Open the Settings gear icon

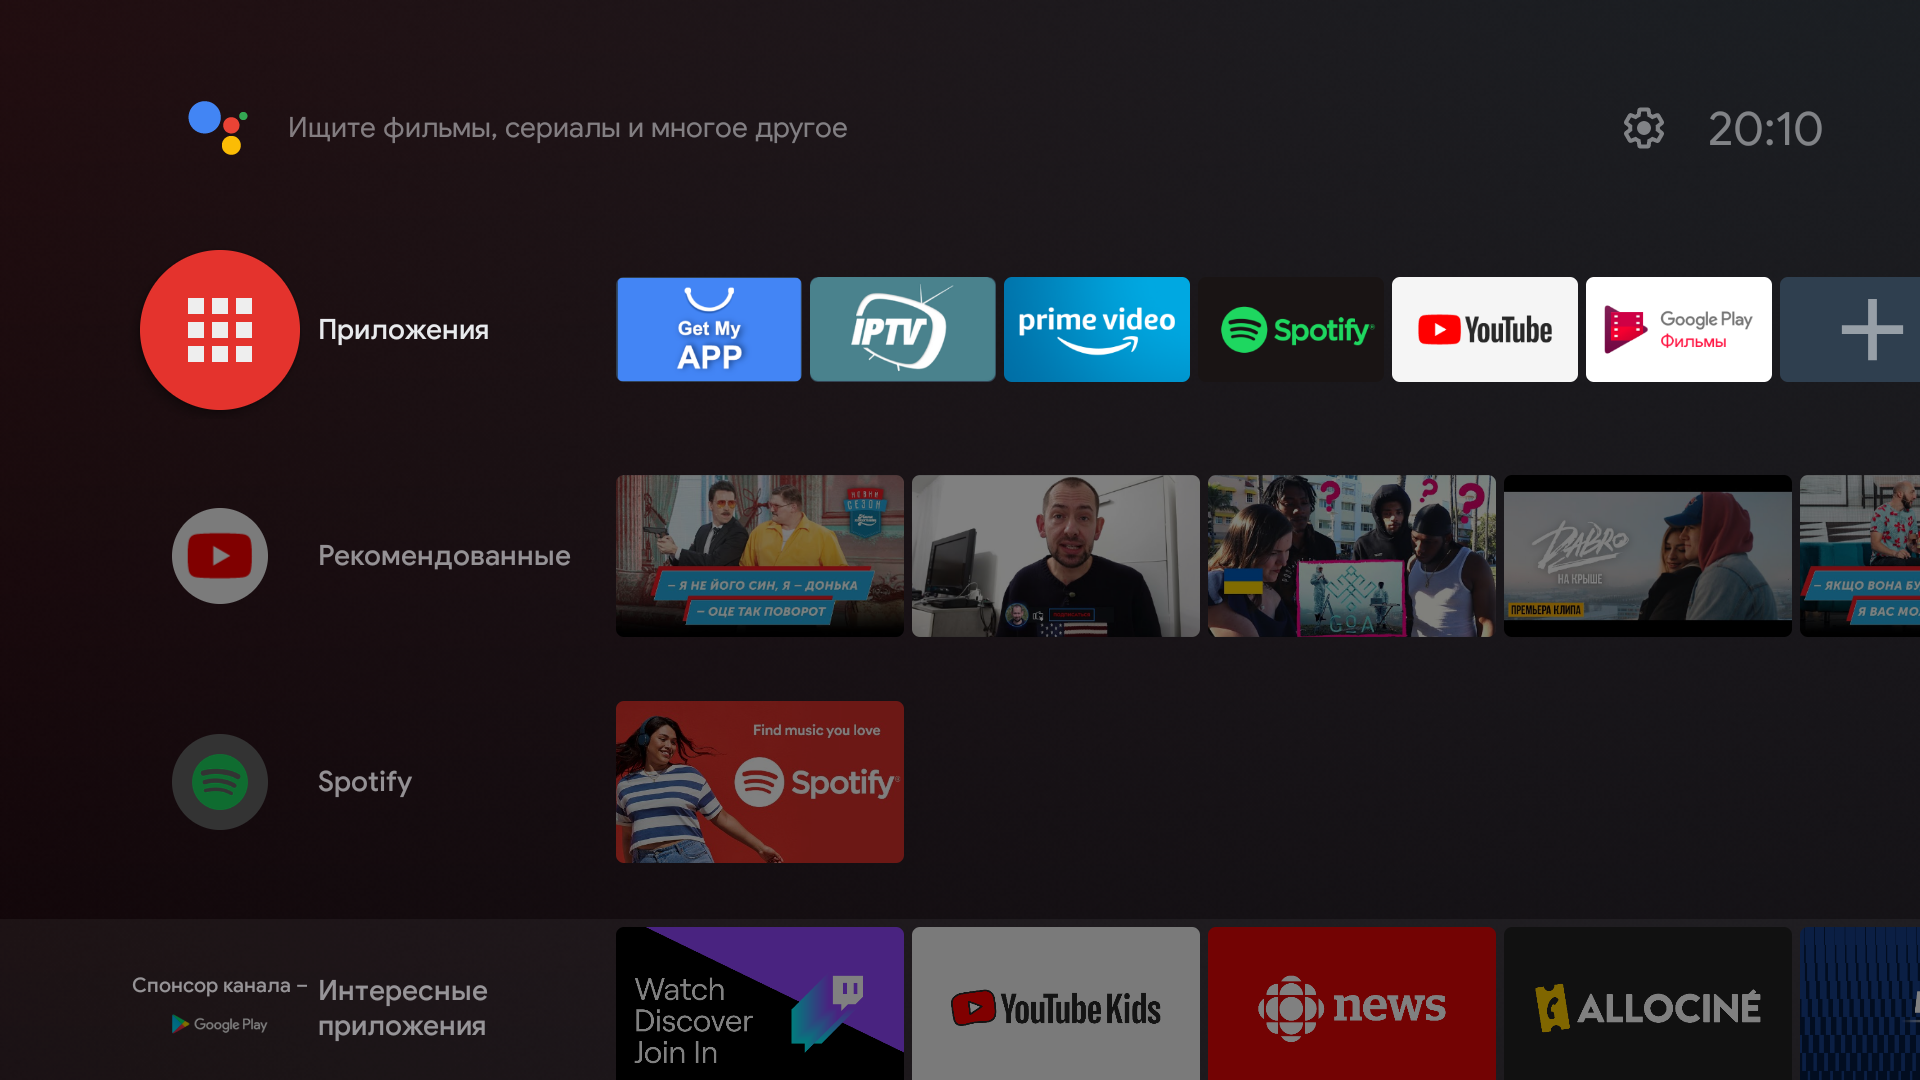pos(1643,128)
